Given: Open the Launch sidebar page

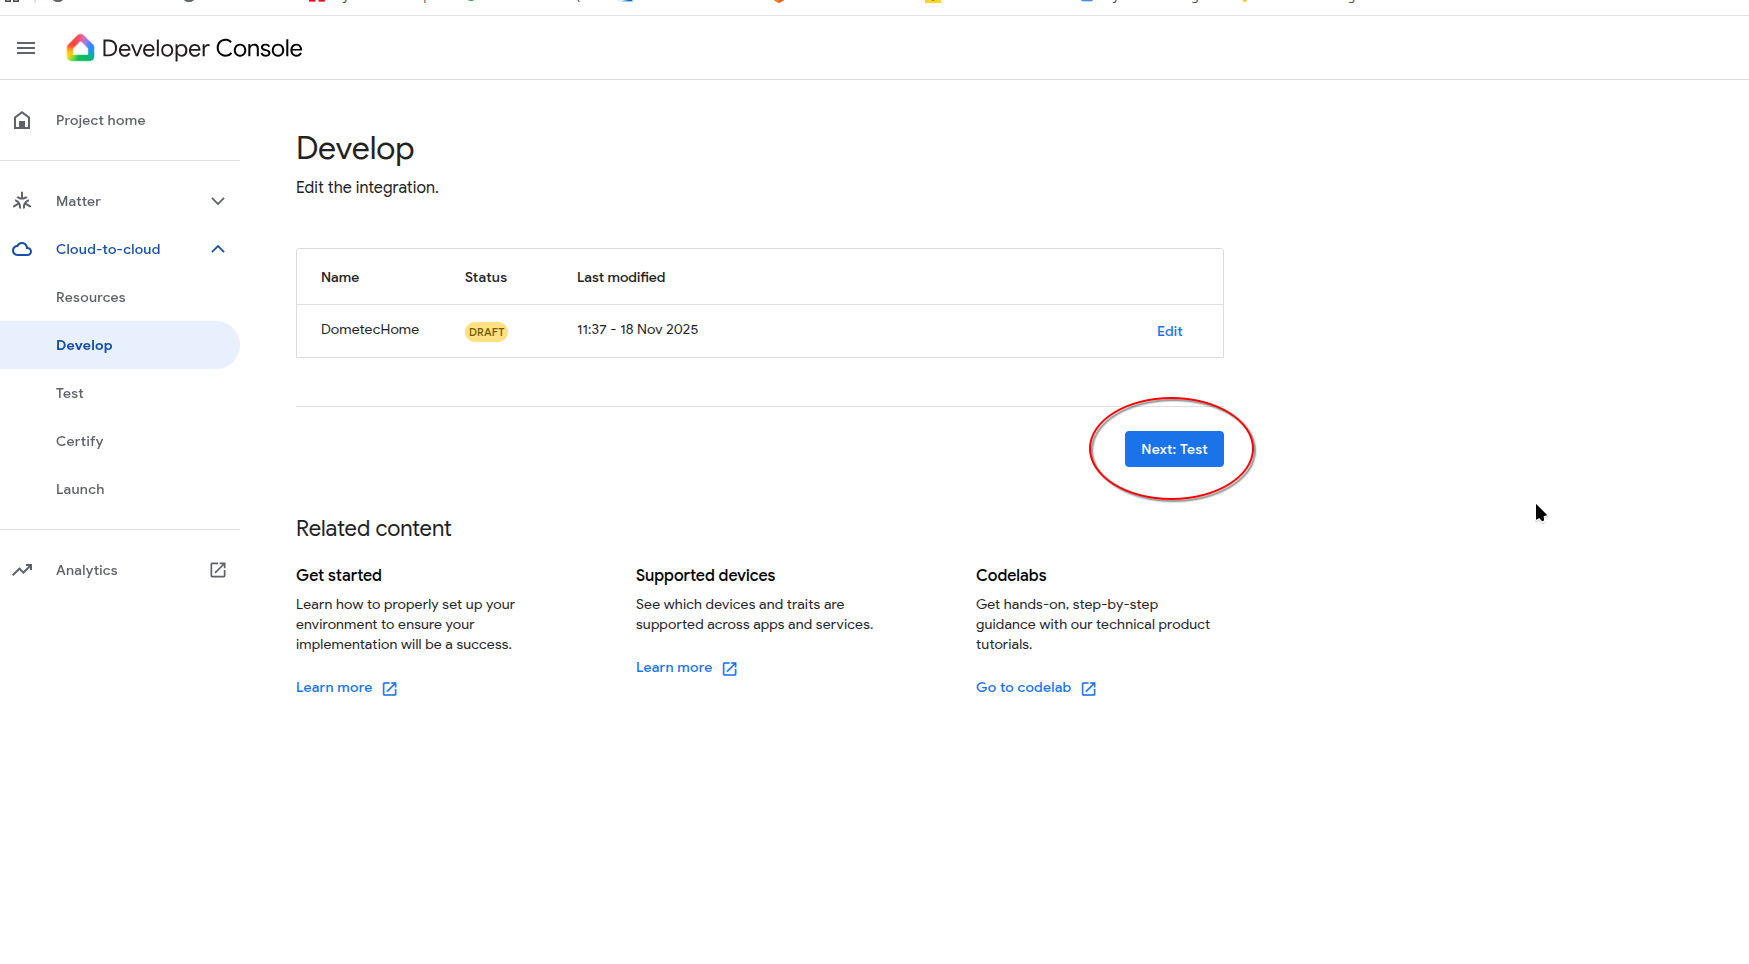Looking at the screenshot, I should click(x=80, y=489).
